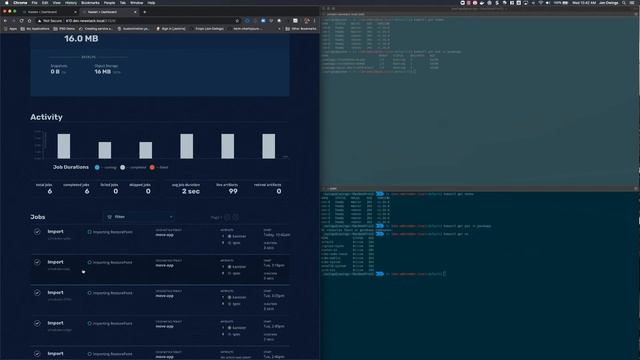This screenshot has height=360, width=640.
Task: Open the Chrome app menu
Action: pyautogui.click(x=20, y=2)
